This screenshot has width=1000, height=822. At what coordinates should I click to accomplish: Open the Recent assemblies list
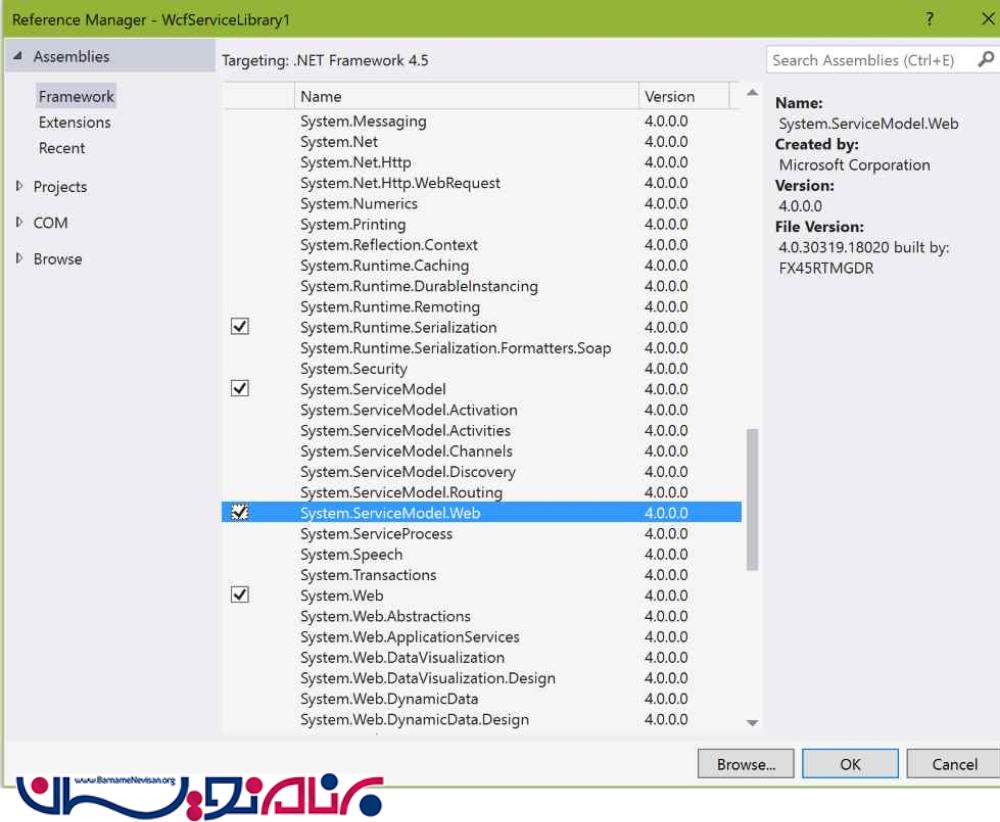coord(62,148)
